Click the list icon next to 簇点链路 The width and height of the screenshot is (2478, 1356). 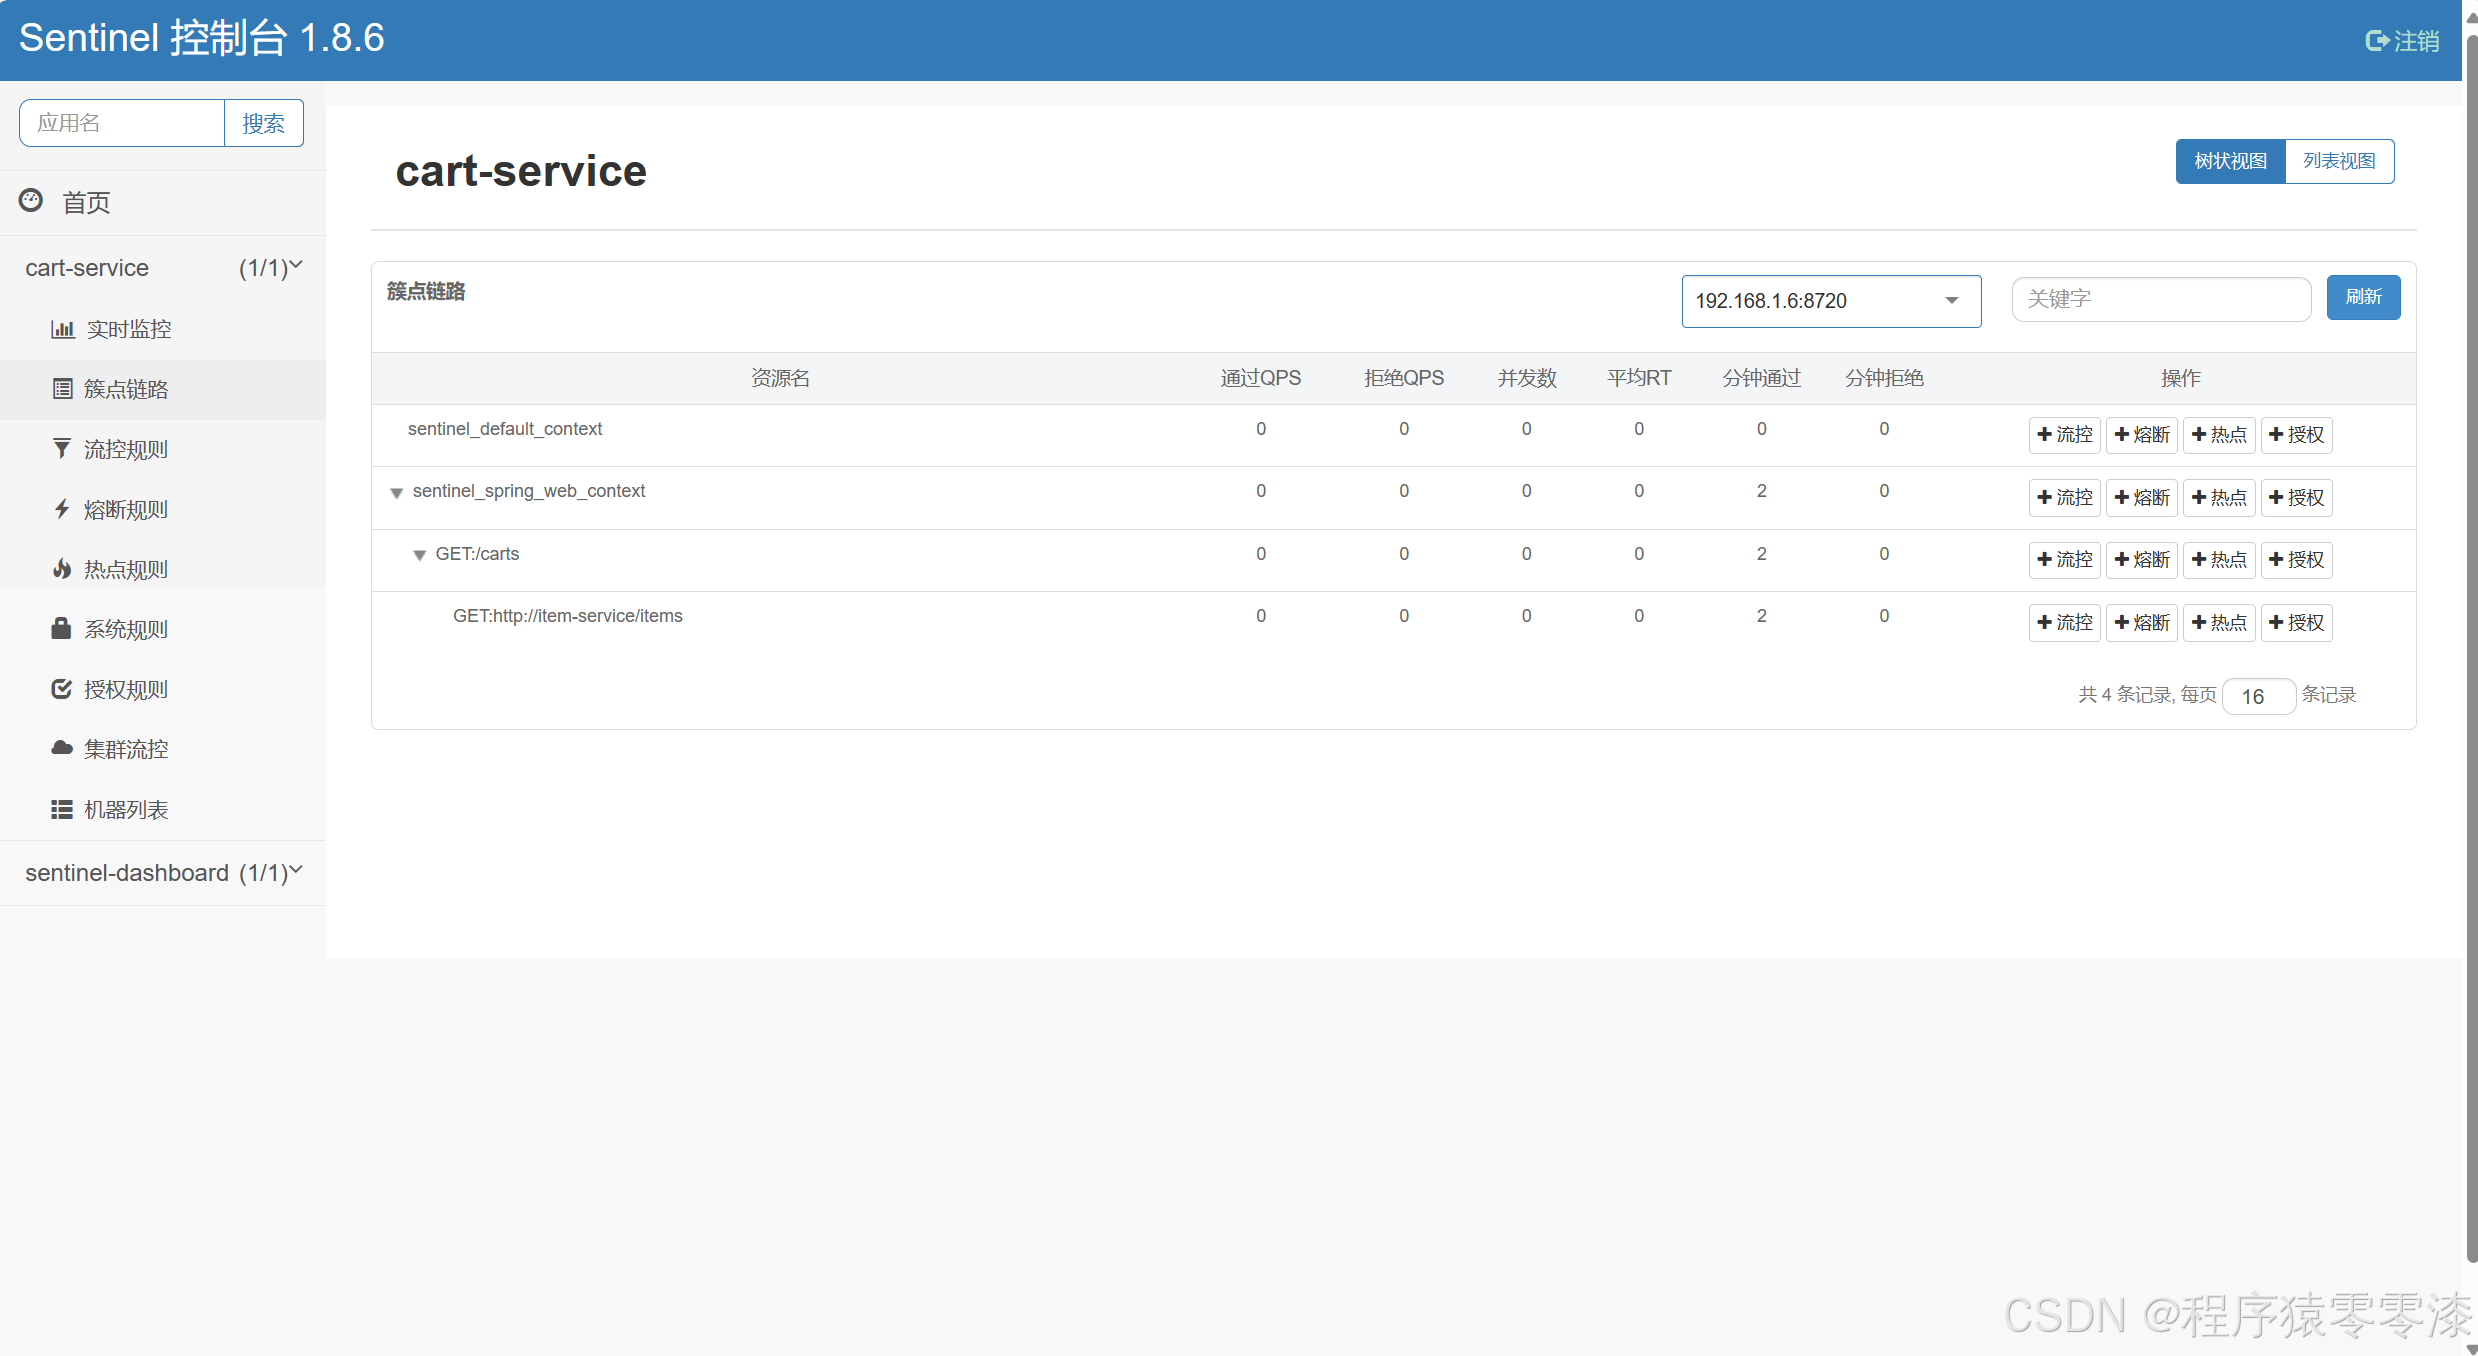(x=63, y=389)
